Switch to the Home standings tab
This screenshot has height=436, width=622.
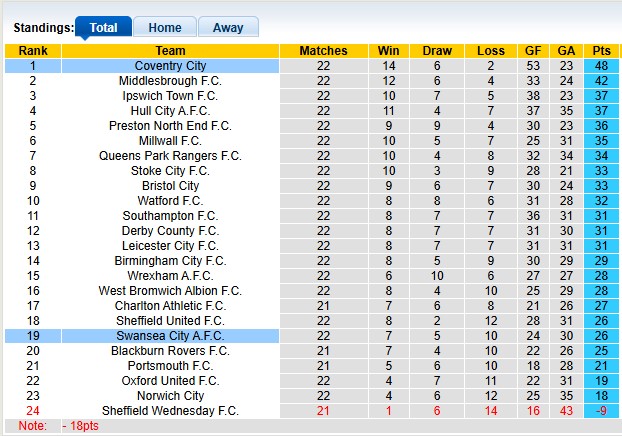pos(164,28)
